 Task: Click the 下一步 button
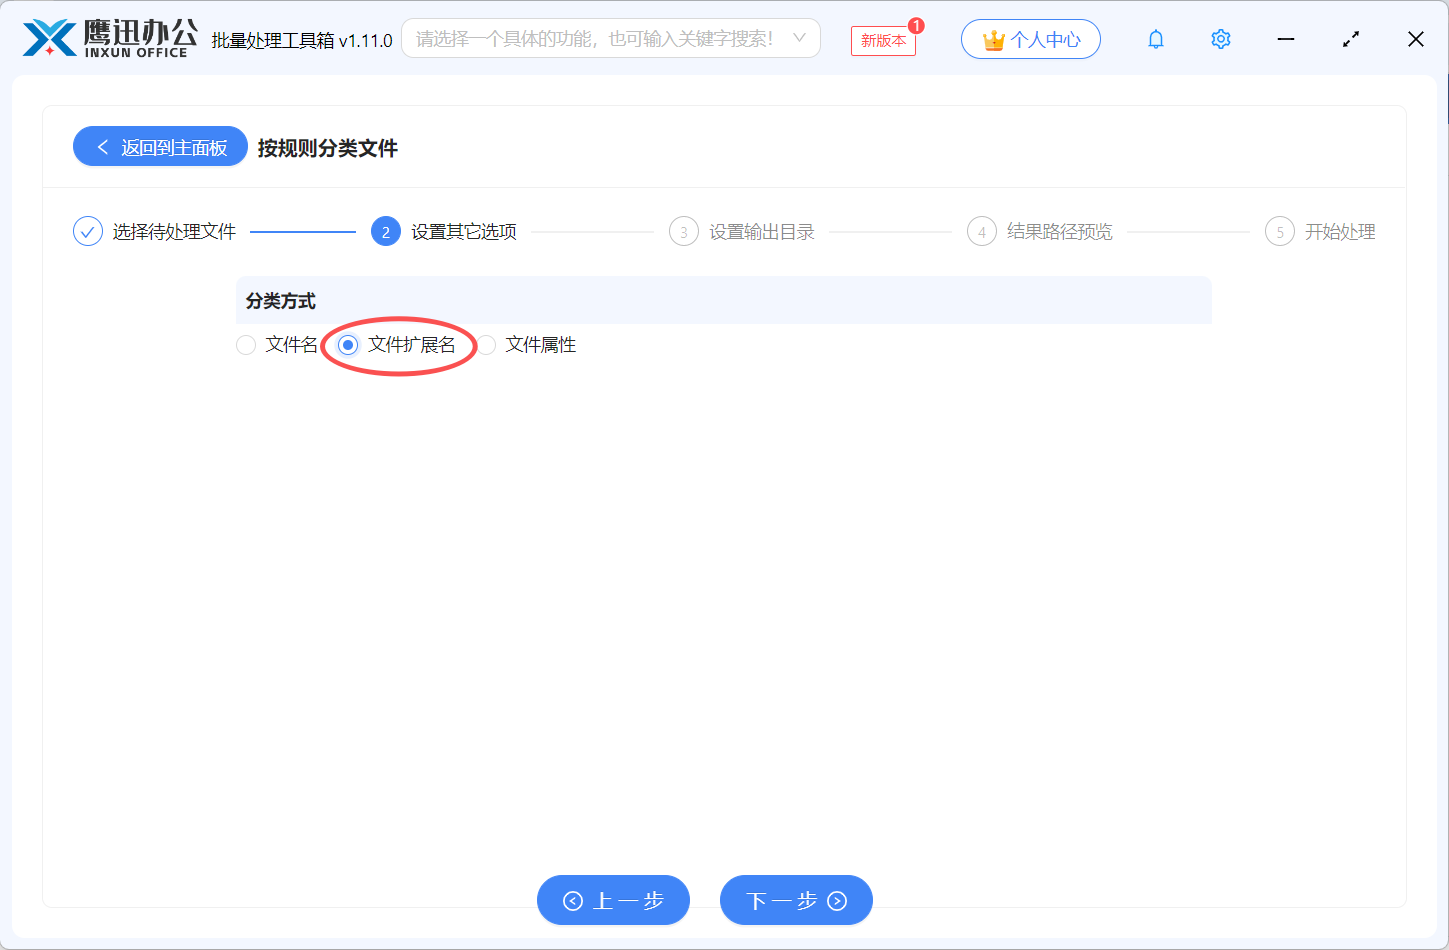tap(796, 900)
